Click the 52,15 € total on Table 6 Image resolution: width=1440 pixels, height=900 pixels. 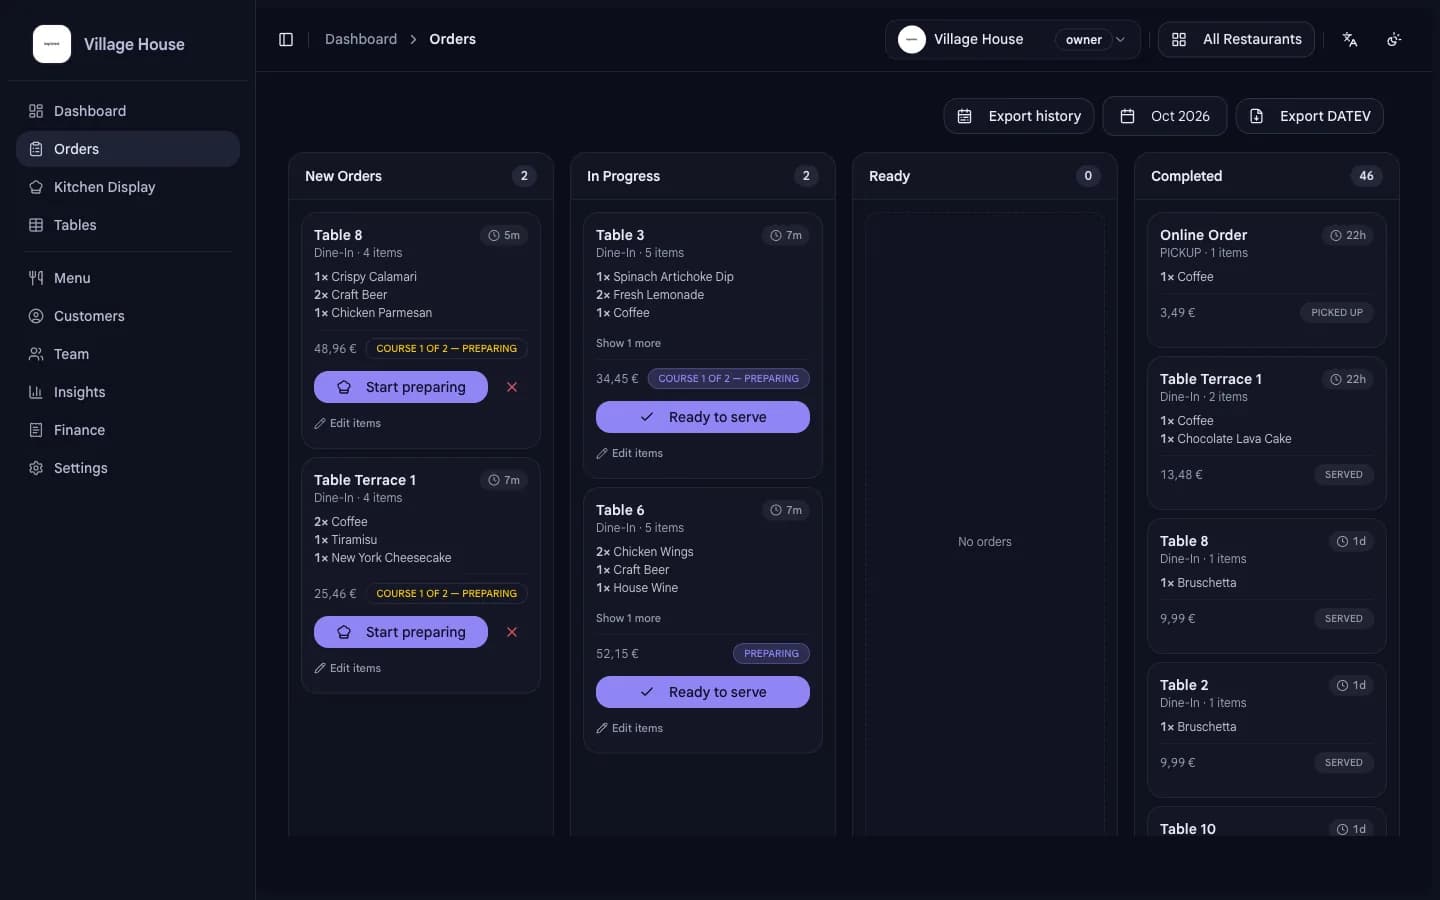tap(617, 653)
